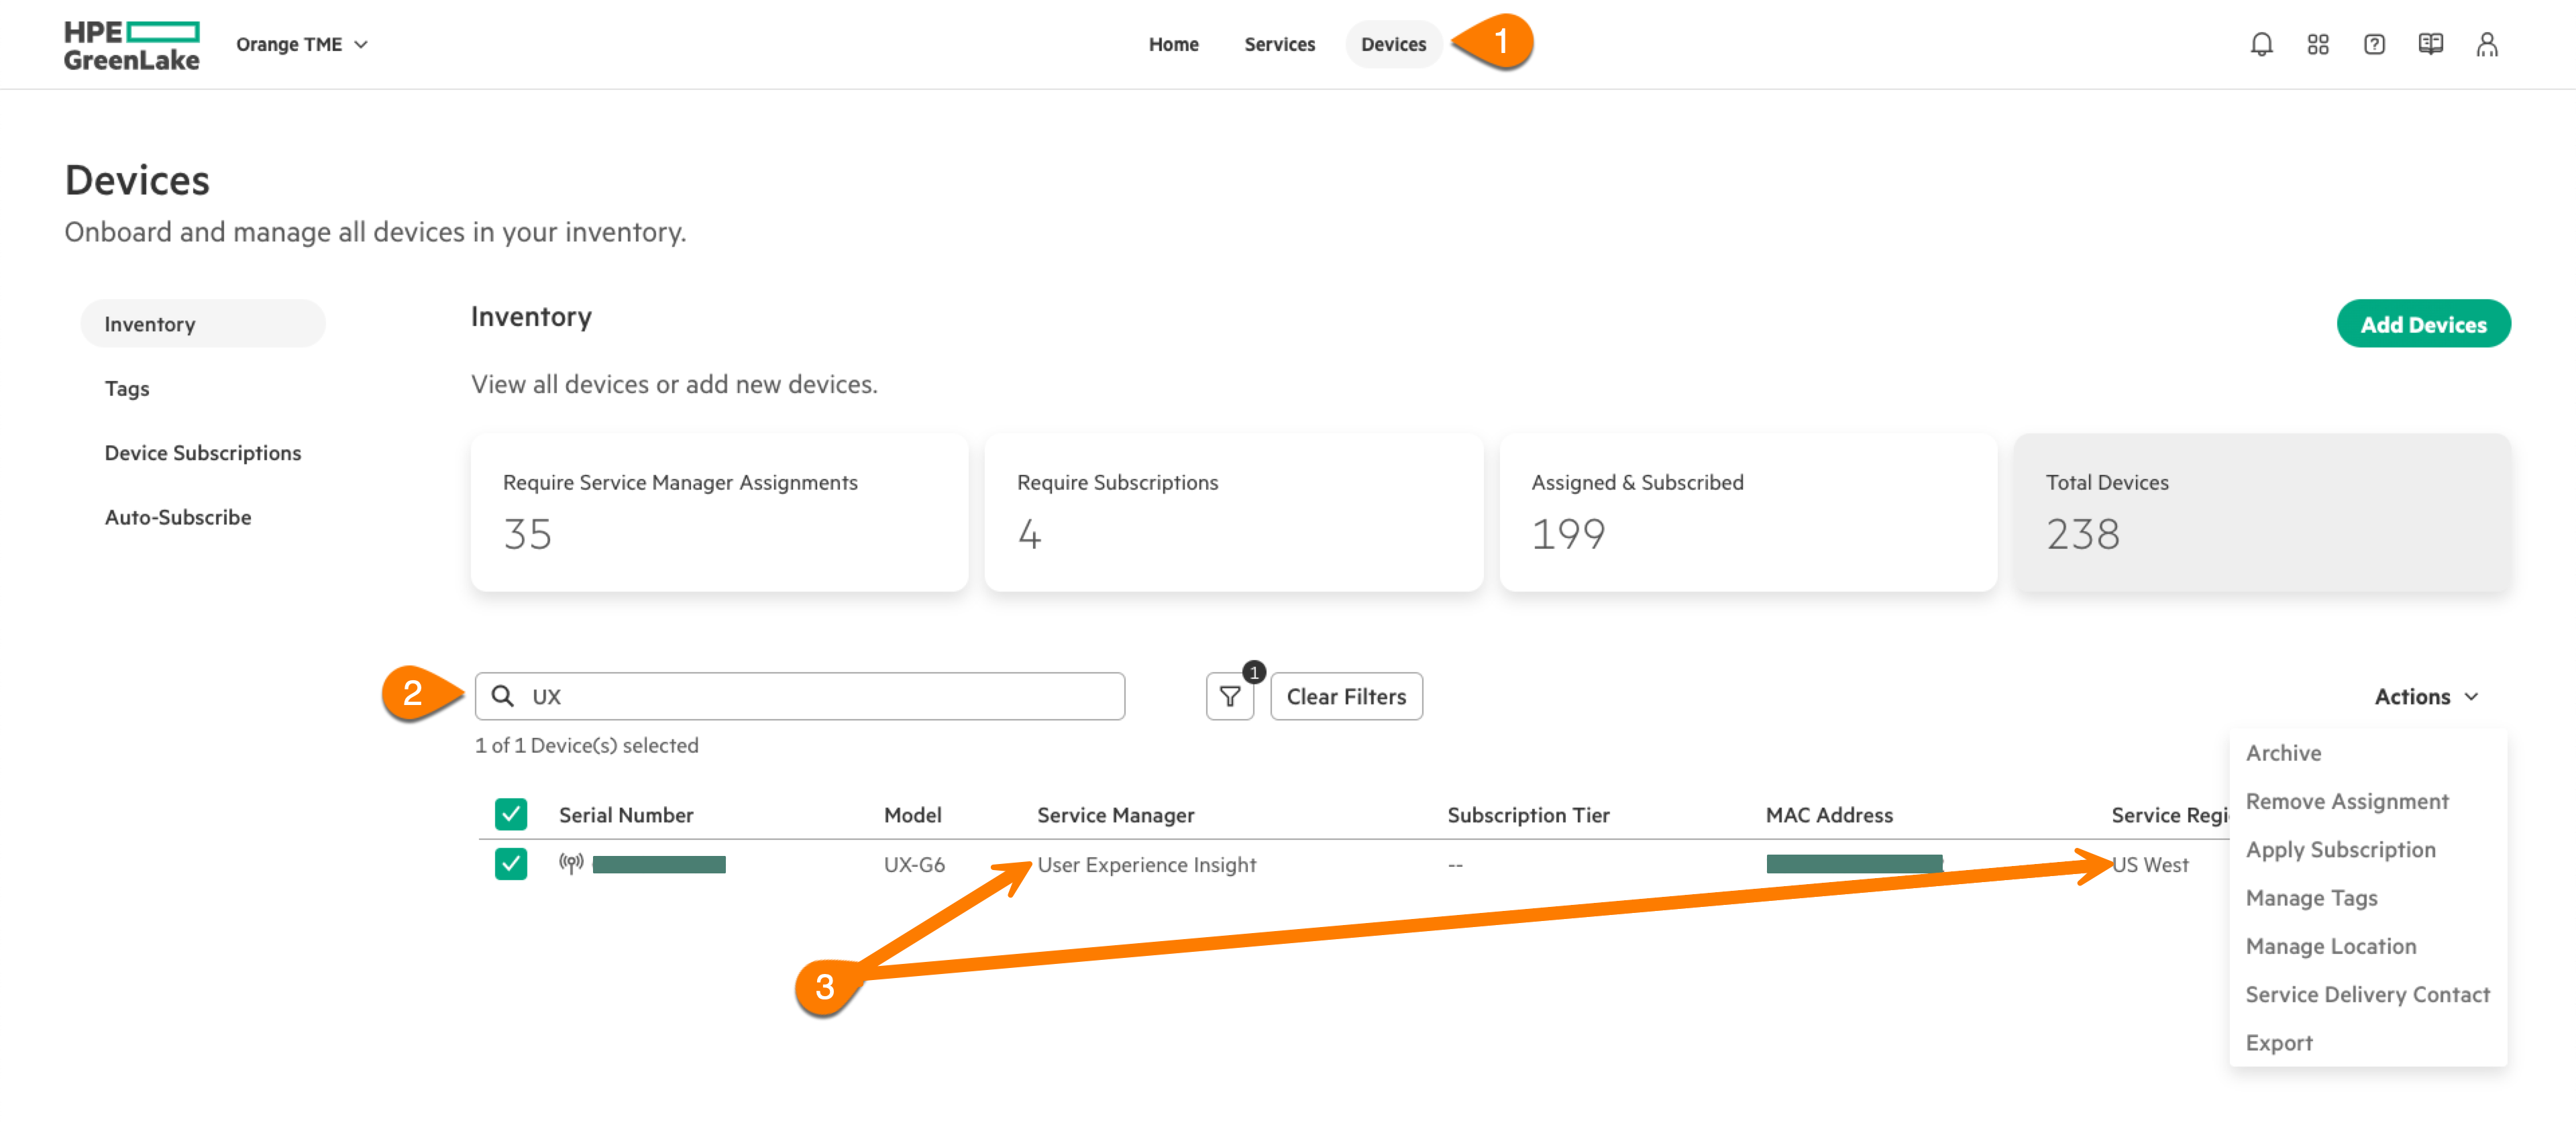Click the filter funnel icon
The width and height of the screenshot is (2576, 1135).
coord(1229,696)
